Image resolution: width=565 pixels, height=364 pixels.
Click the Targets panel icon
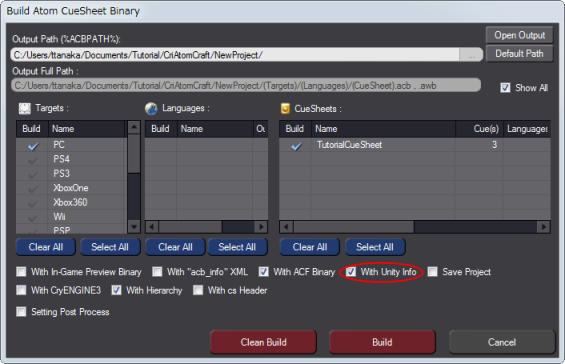25,108
